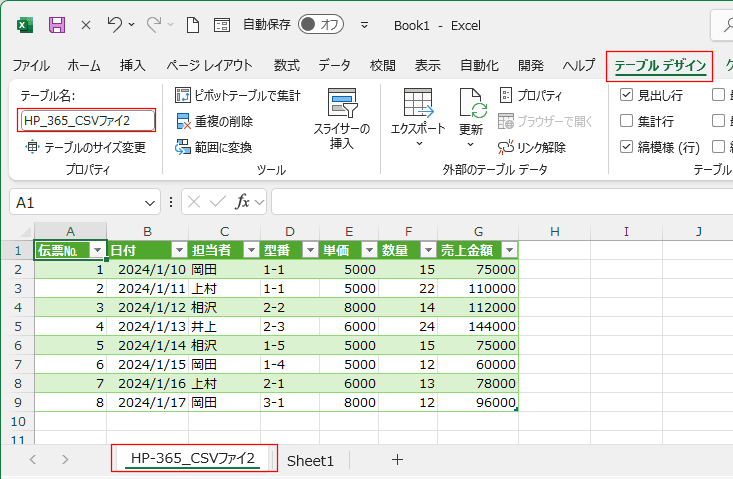
Task: Uncheck Header Row (見出し行) checkbox
Action: point(627,96)
